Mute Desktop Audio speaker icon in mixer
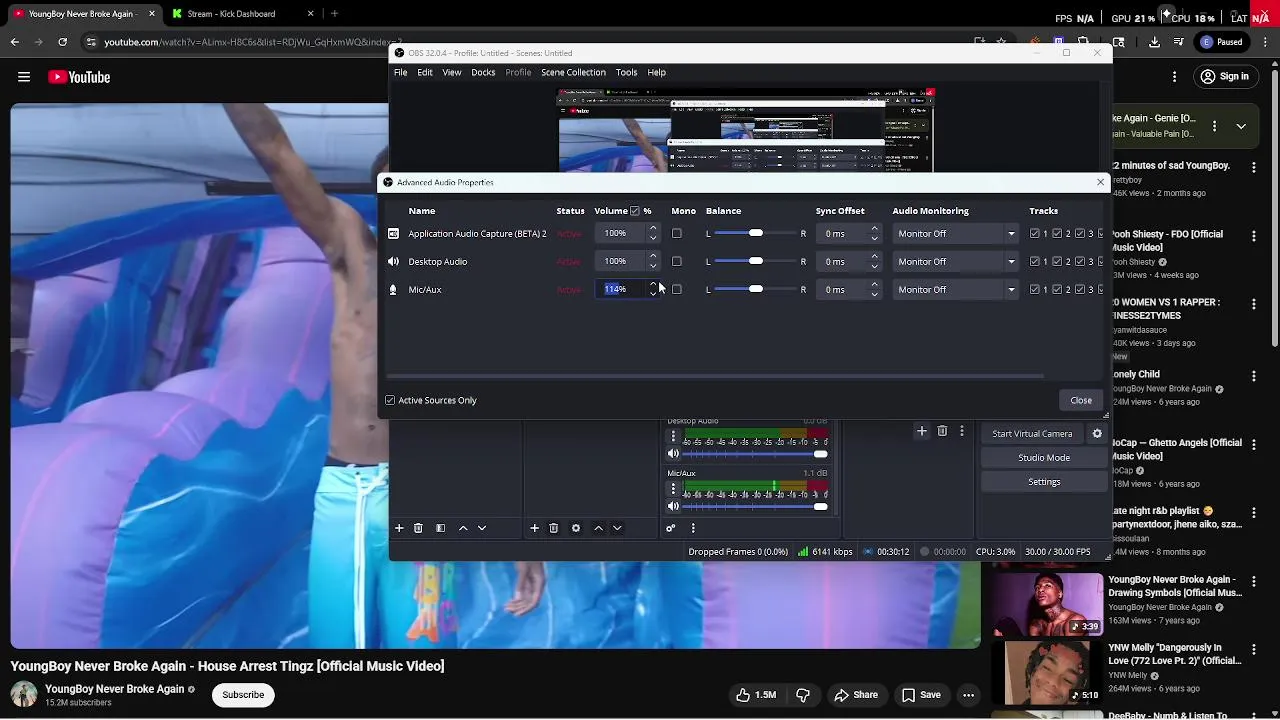Viewport: 1280px width, 720px height. (673, 454)
